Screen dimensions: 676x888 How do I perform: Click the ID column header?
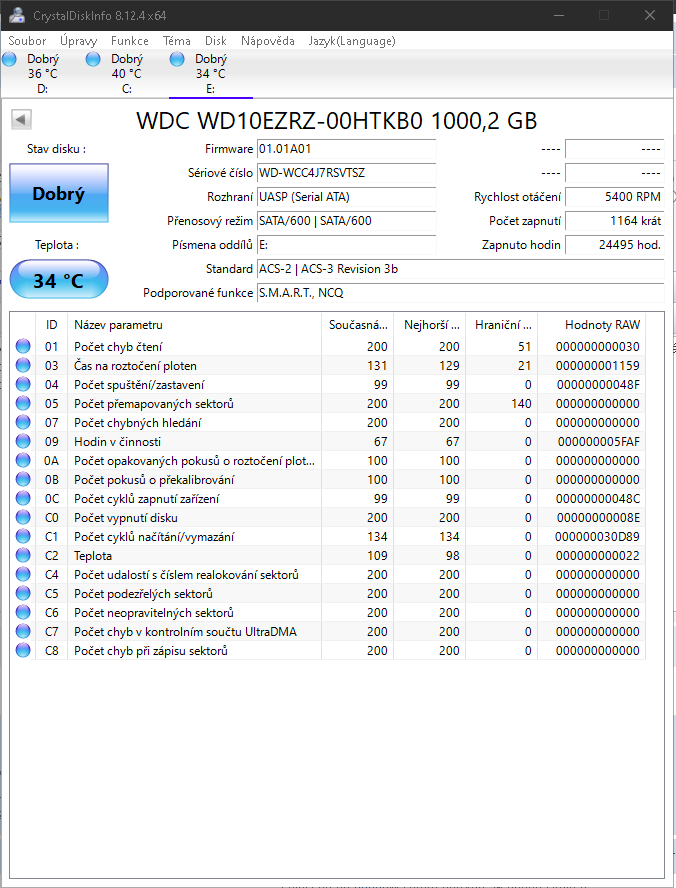[x=52, y=325]
